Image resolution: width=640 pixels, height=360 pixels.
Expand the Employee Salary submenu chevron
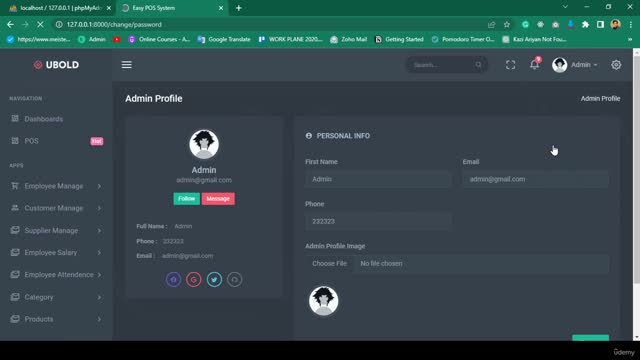pos(99,253)
